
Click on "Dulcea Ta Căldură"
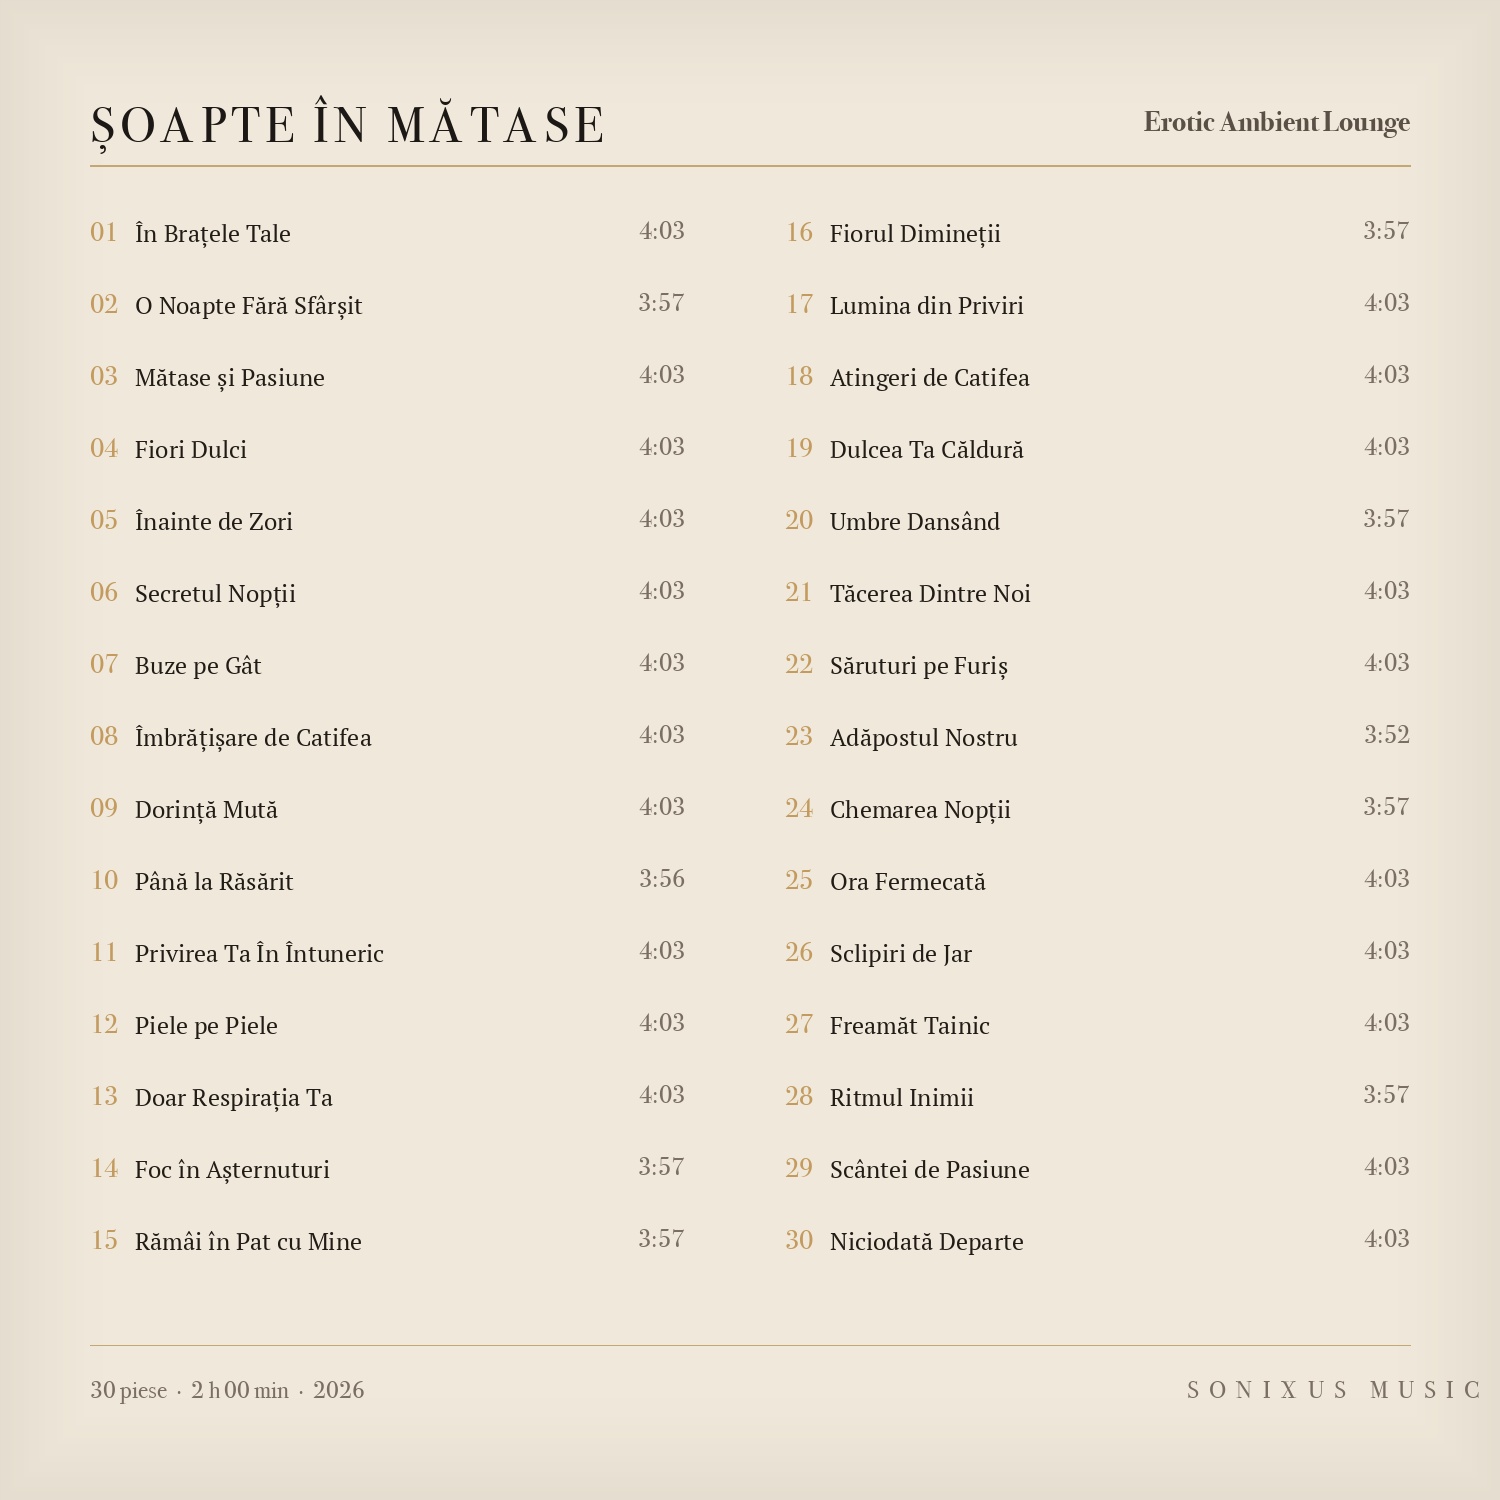pos(927,449)
